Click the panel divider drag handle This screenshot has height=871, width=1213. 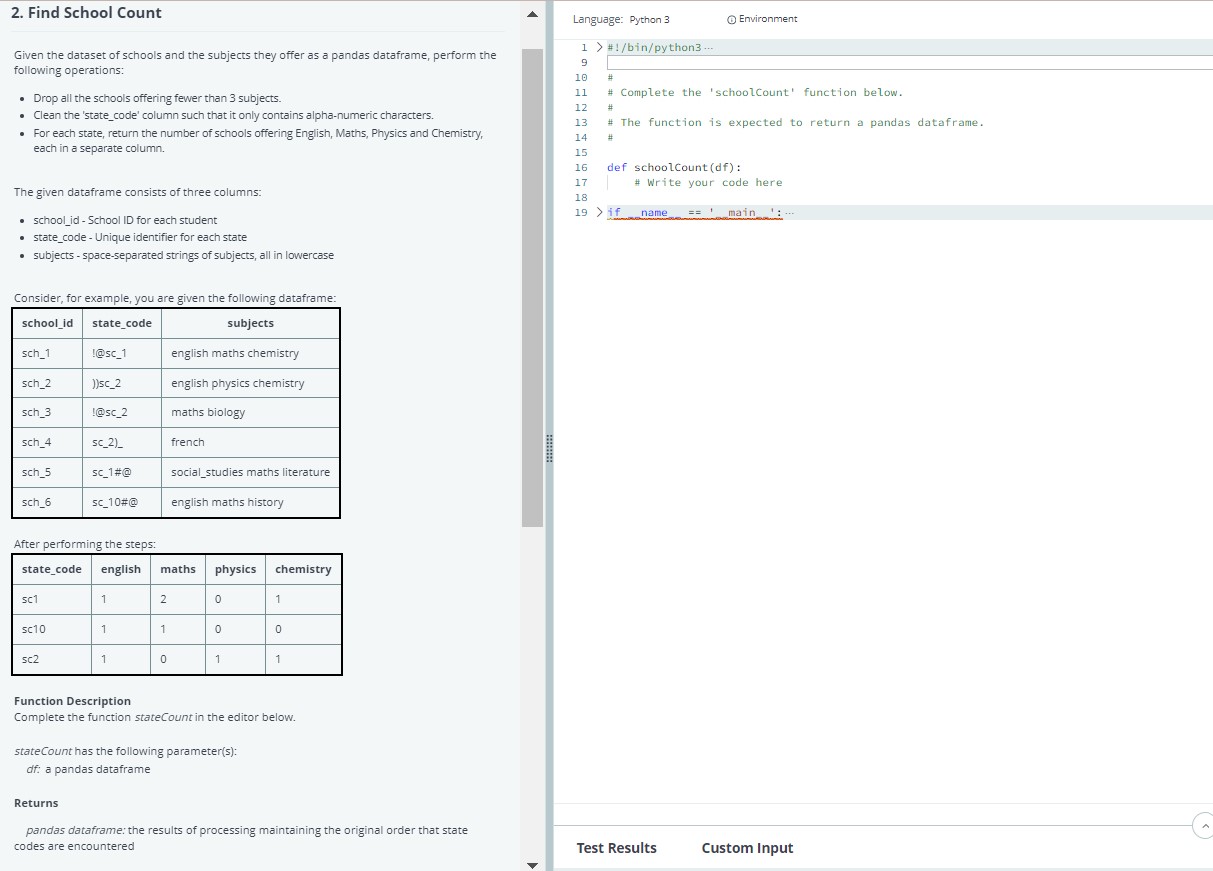coord(547,448)
